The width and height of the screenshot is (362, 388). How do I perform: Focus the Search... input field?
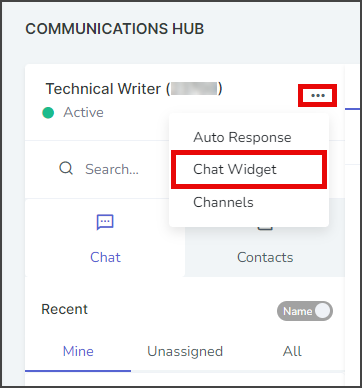pyautogui.click(x=112, y=169)
